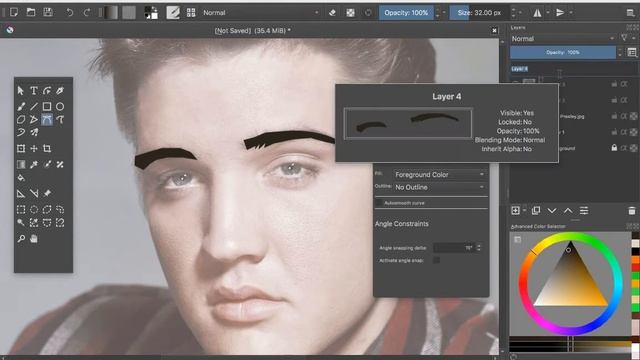The image size is (640, 360).
Task: Save the document with the floppy icon
Action: click(x=48, y=12)
